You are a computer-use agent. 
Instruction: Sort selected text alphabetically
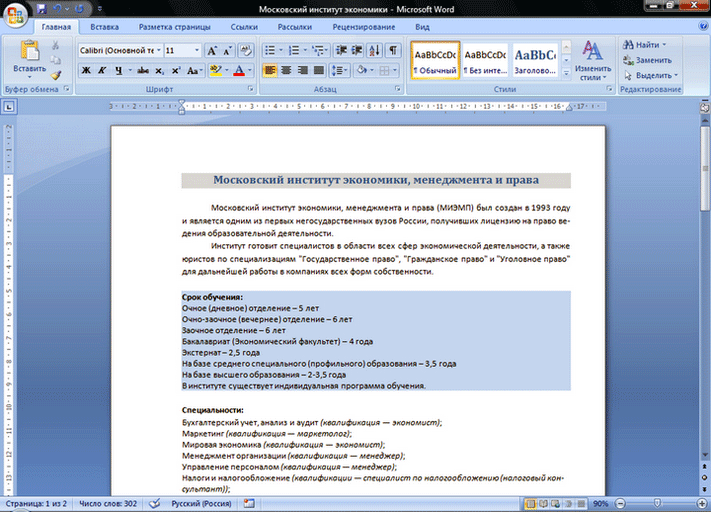(x=375, y=50)
